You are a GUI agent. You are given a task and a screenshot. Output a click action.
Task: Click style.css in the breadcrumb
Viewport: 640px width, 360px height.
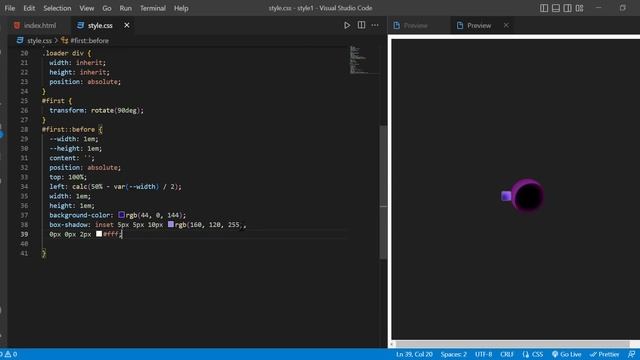39,40
